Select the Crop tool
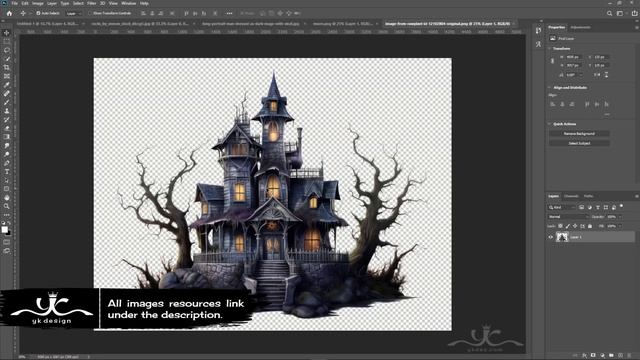640x360 pixels. point(7,67)
